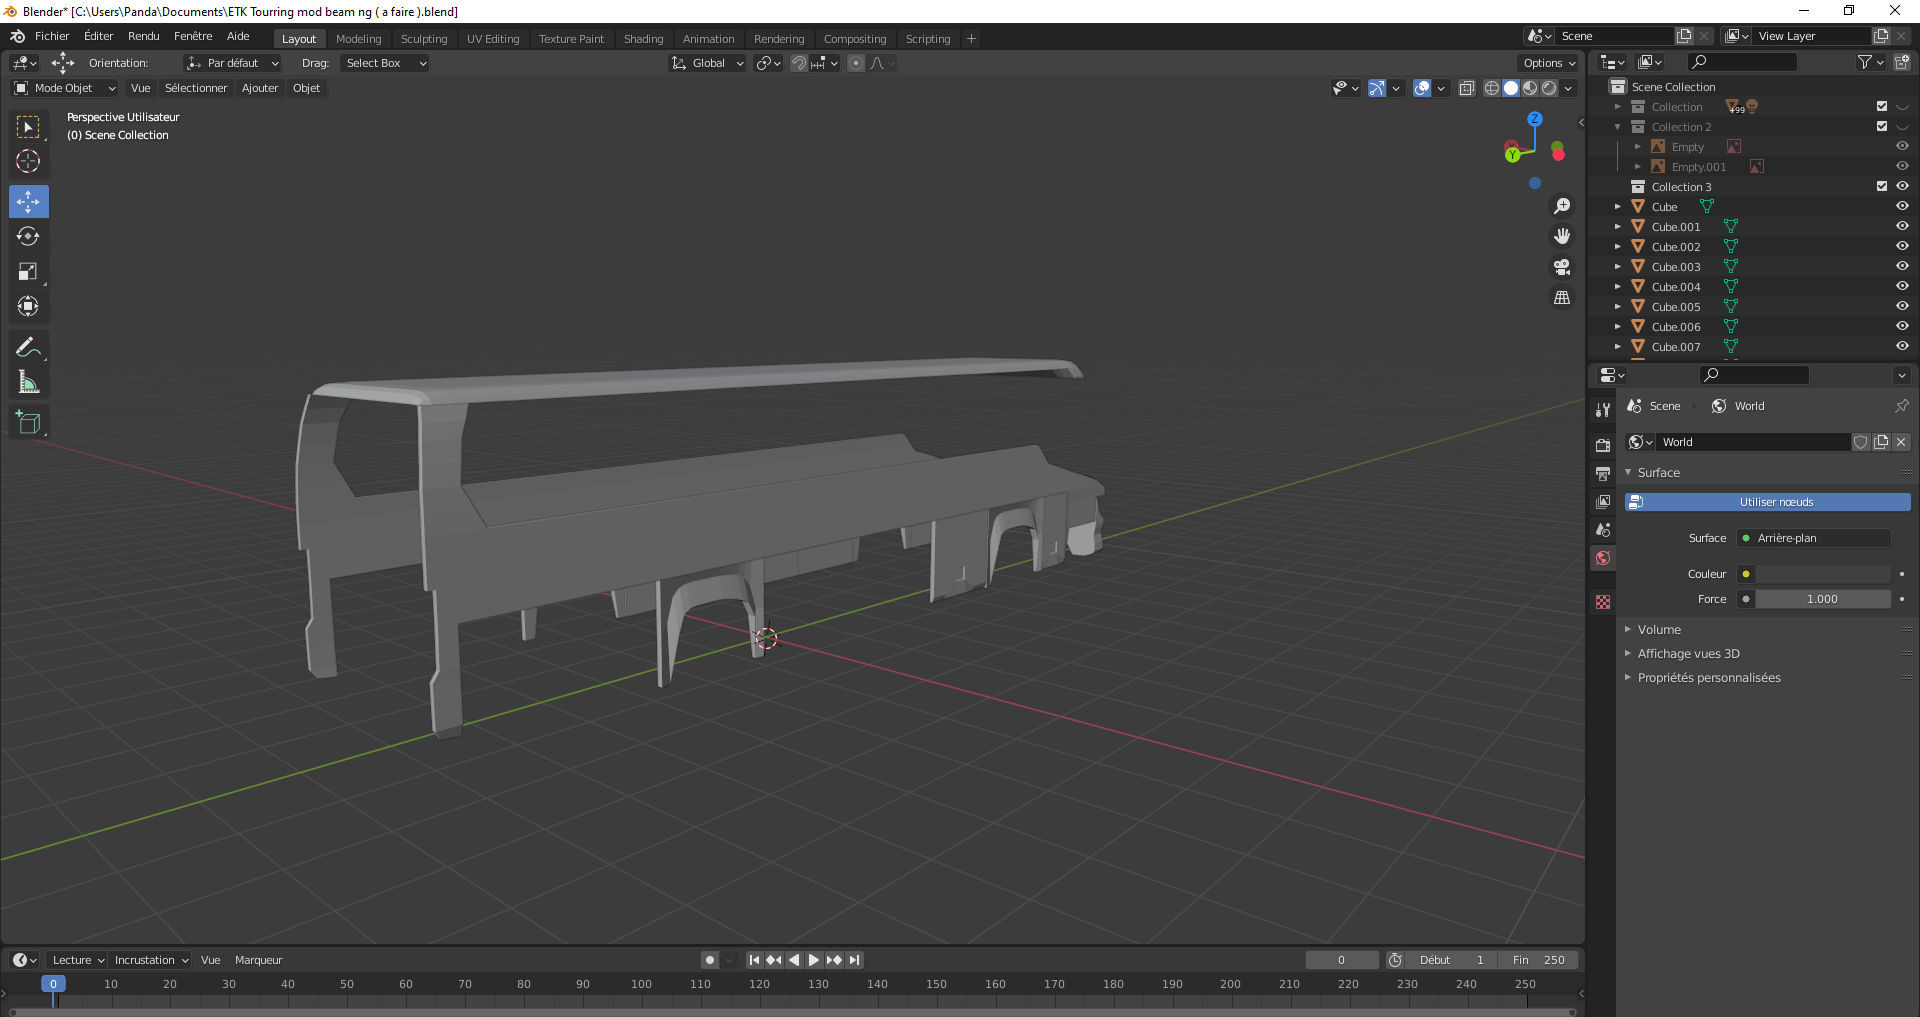Hide Cube.003 using its eye icon
This screenshot has height=1017, width=1920.
(1902, 266)
